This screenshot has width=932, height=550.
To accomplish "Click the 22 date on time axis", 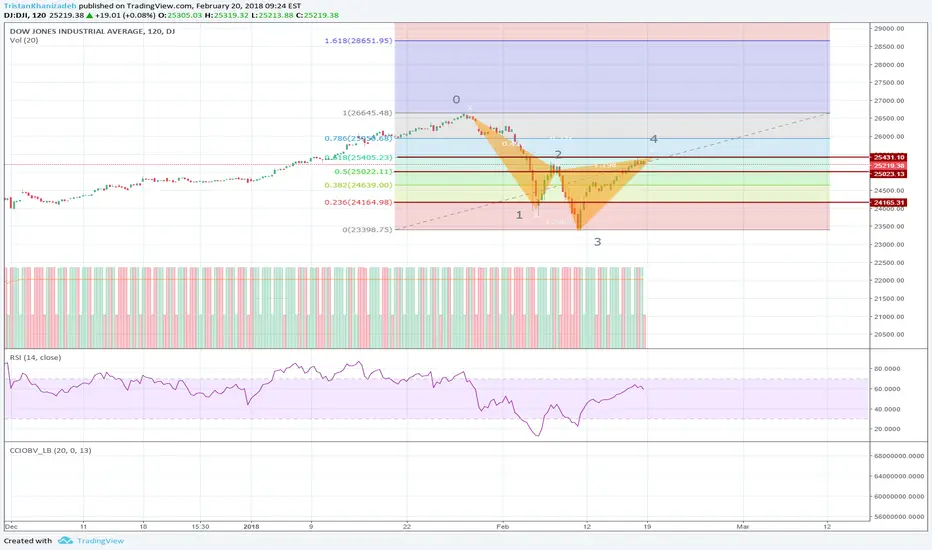I will pyautogui.click(x=407, y=526).
